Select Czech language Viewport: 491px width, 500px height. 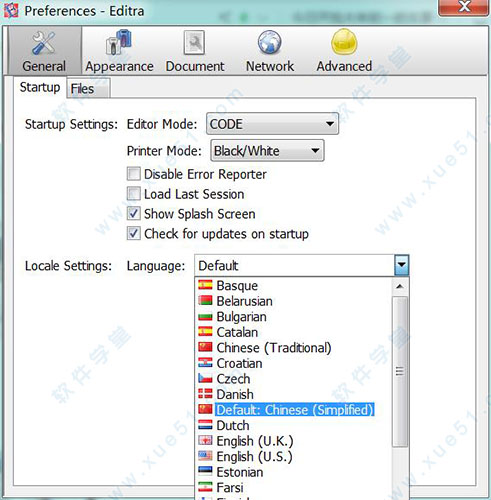pyautogui.click(x=233, y=379)
